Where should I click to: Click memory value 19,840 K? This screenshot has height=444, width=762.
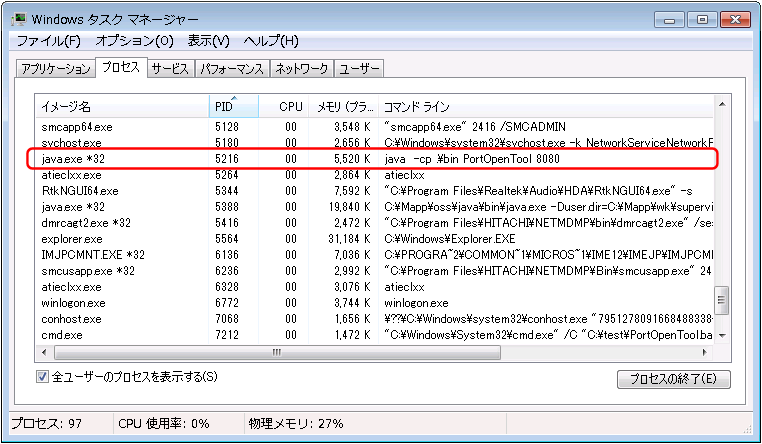349,207
